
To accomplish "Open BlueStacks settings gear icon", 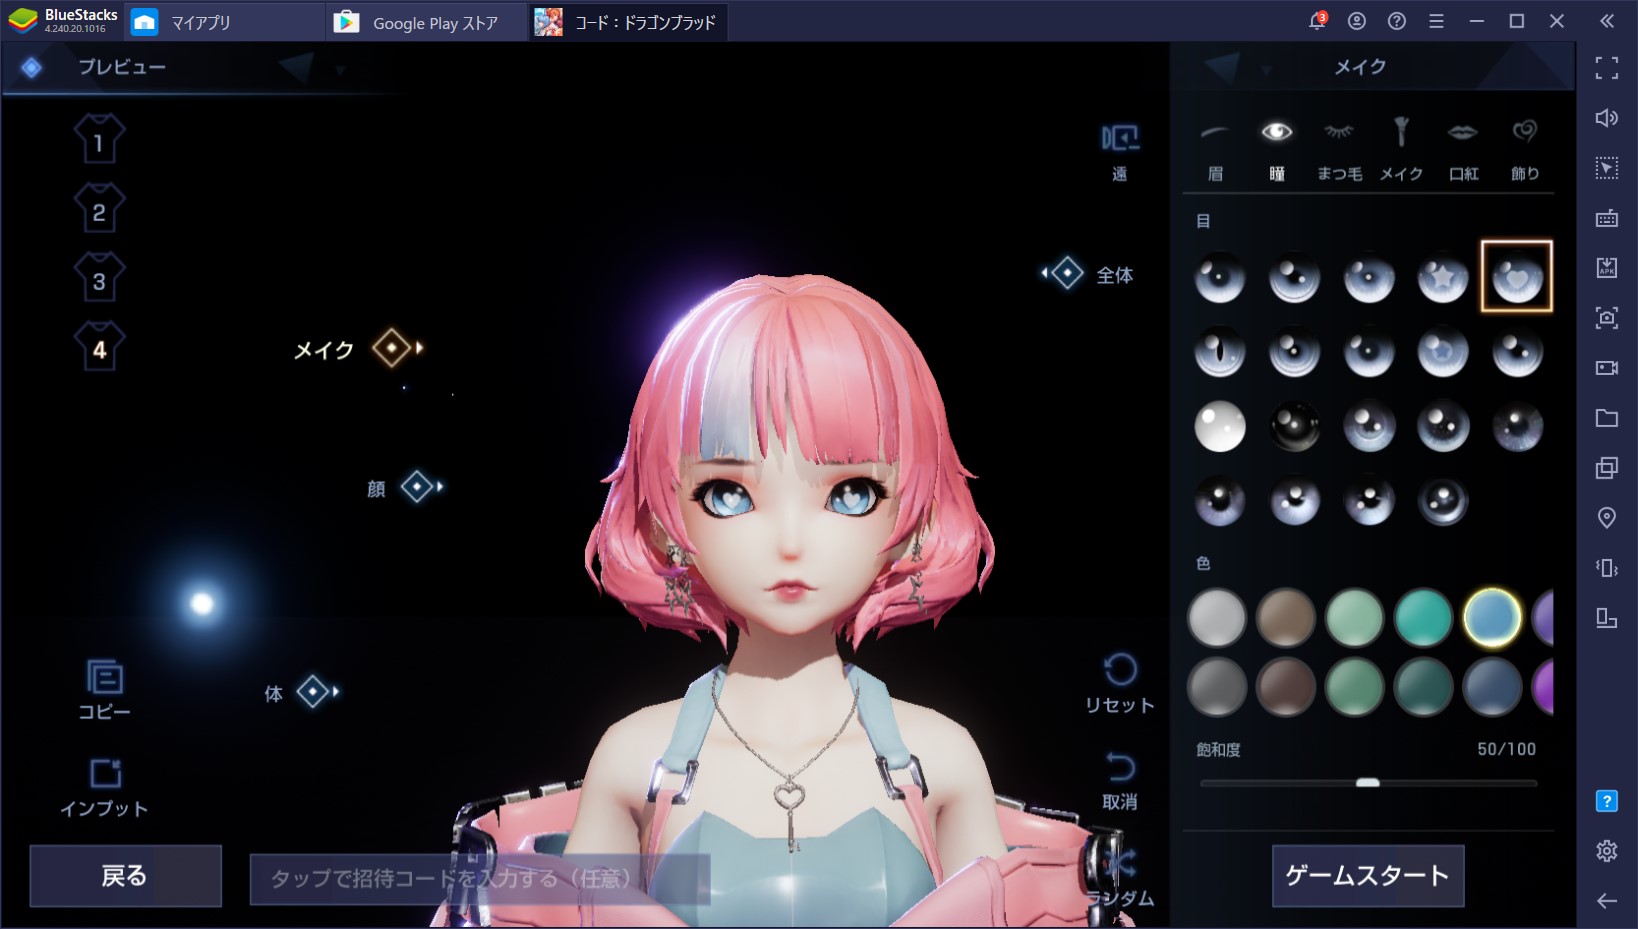I will 1607,851.
